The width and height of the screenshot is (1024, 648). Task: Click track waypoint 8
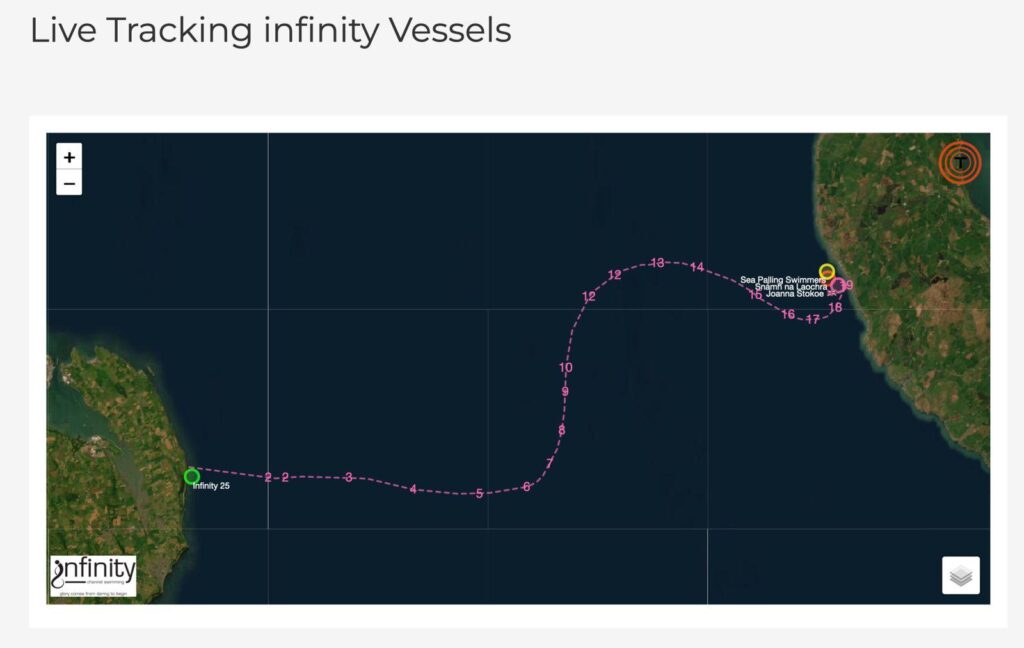(x=562, y=430)
